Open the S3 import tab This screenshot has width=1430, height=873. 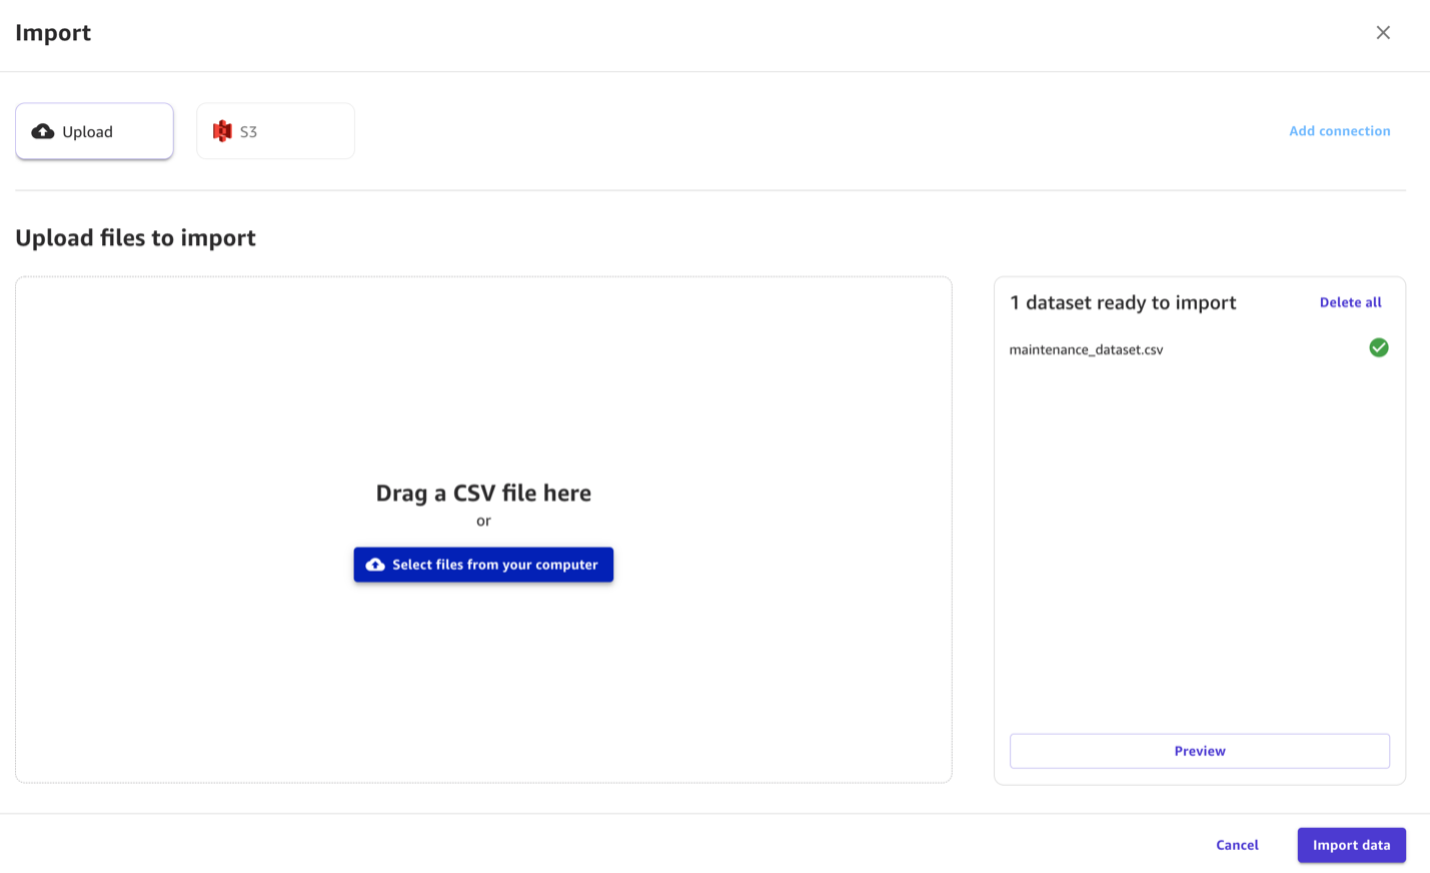(275, 130)
